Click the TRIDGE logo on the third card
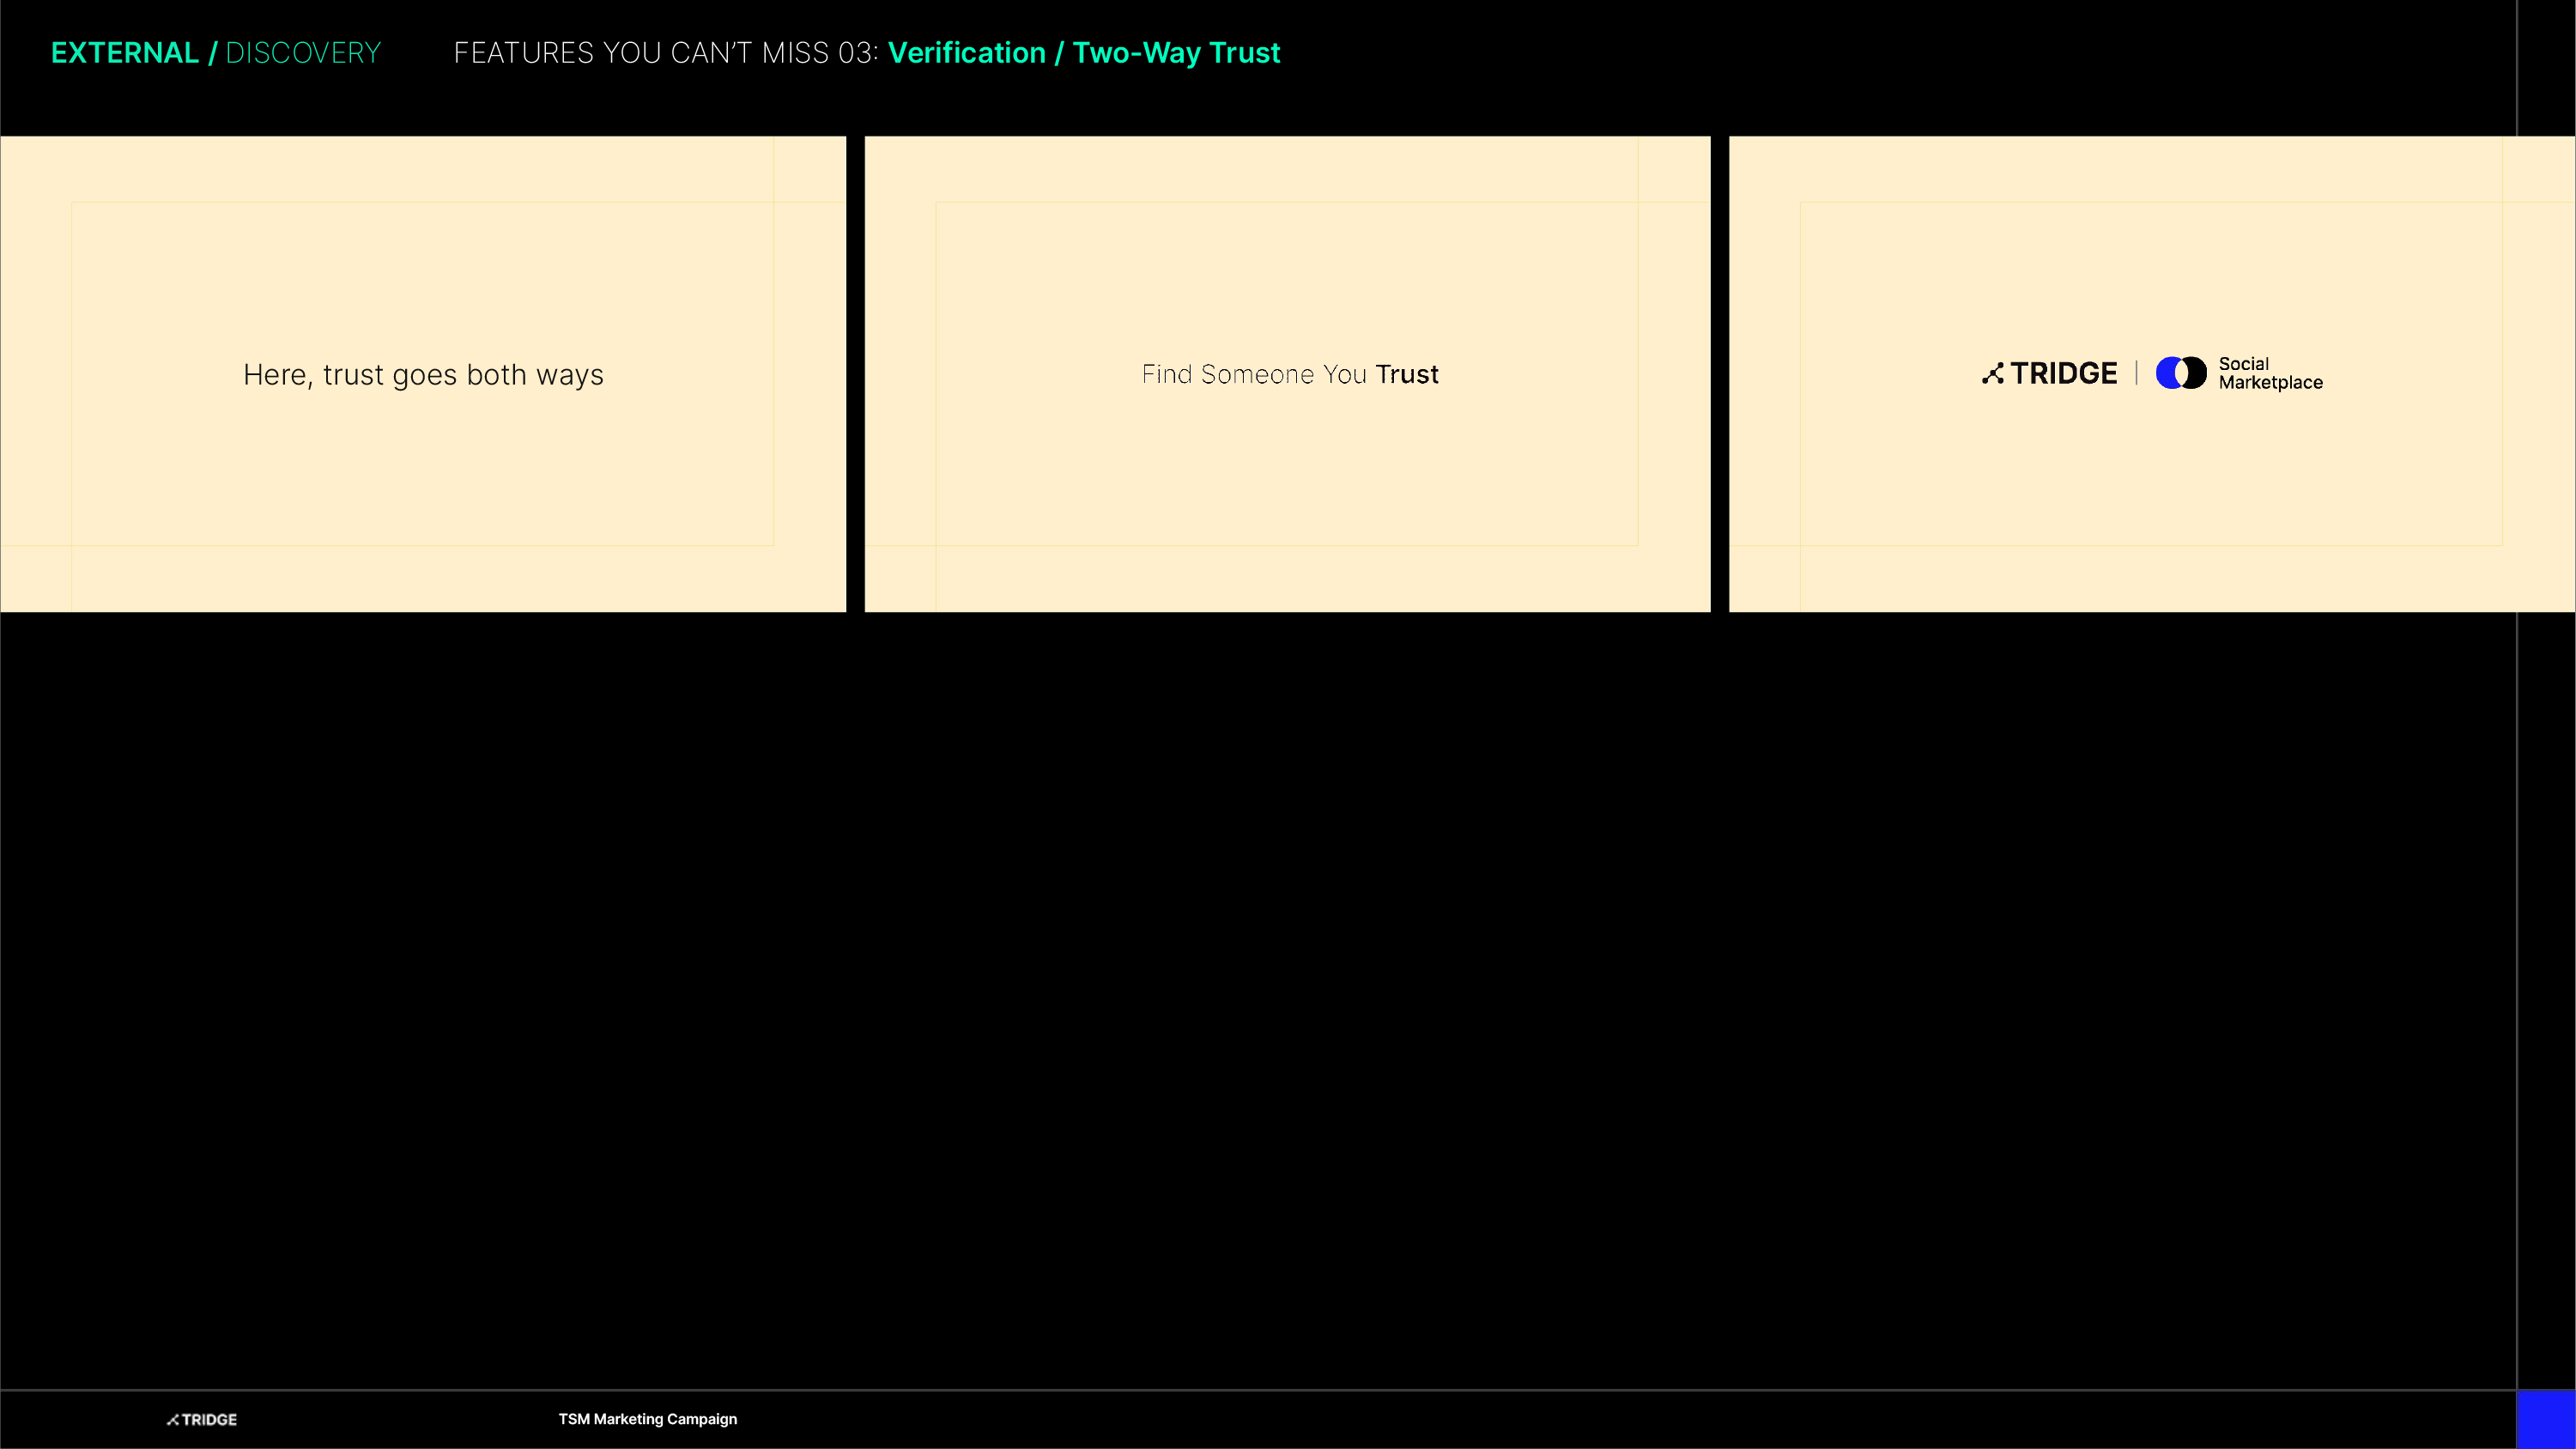The width and height of the screenshot is (2576, 1449). [x=2049, y=373]
